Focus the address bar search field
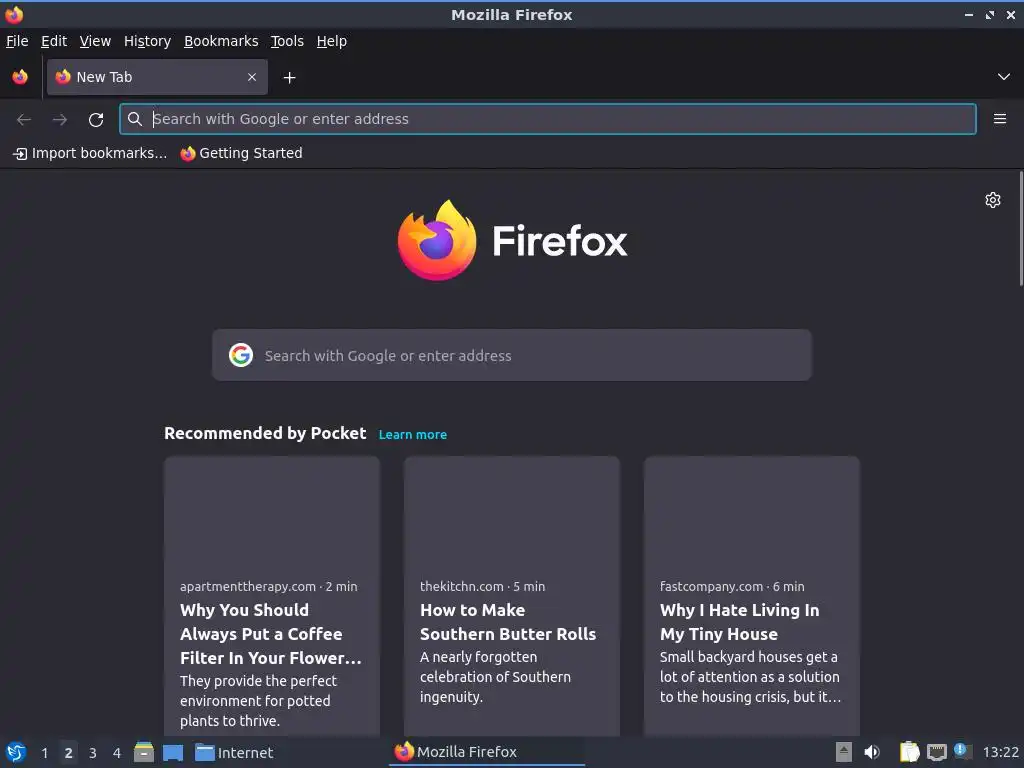The image size is (1024, 768). 548,119
